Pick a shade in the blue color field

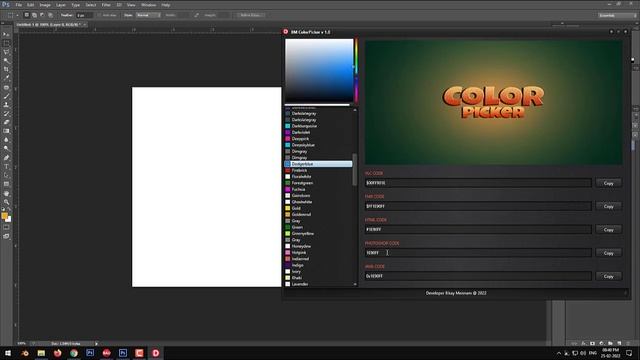[x=319, y=70]
